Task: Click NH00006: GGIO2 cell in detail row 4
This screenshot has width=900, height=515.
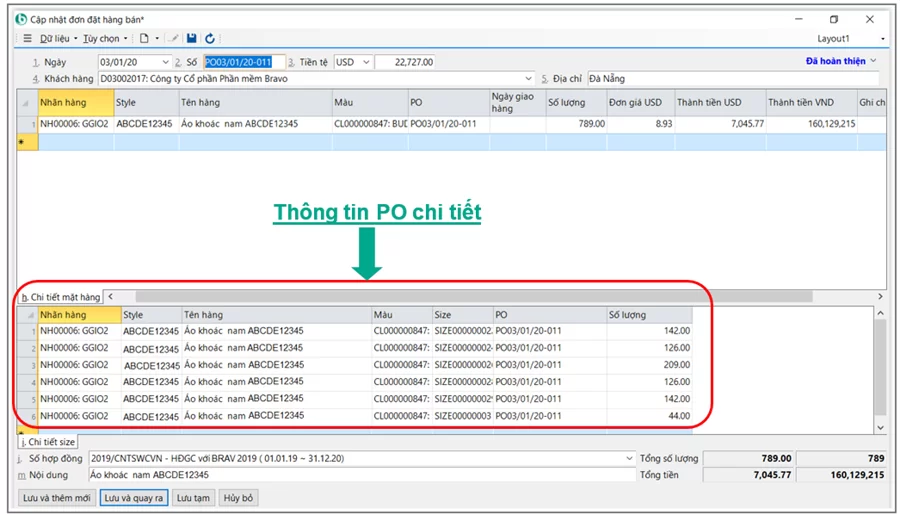Action: point(80,382)
